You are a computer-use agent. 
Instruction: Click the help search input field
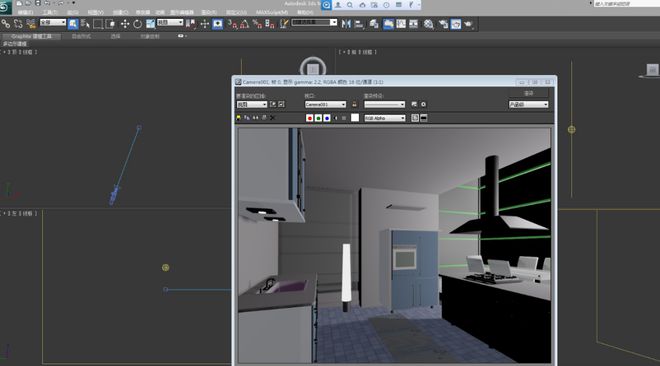point(626,4)
